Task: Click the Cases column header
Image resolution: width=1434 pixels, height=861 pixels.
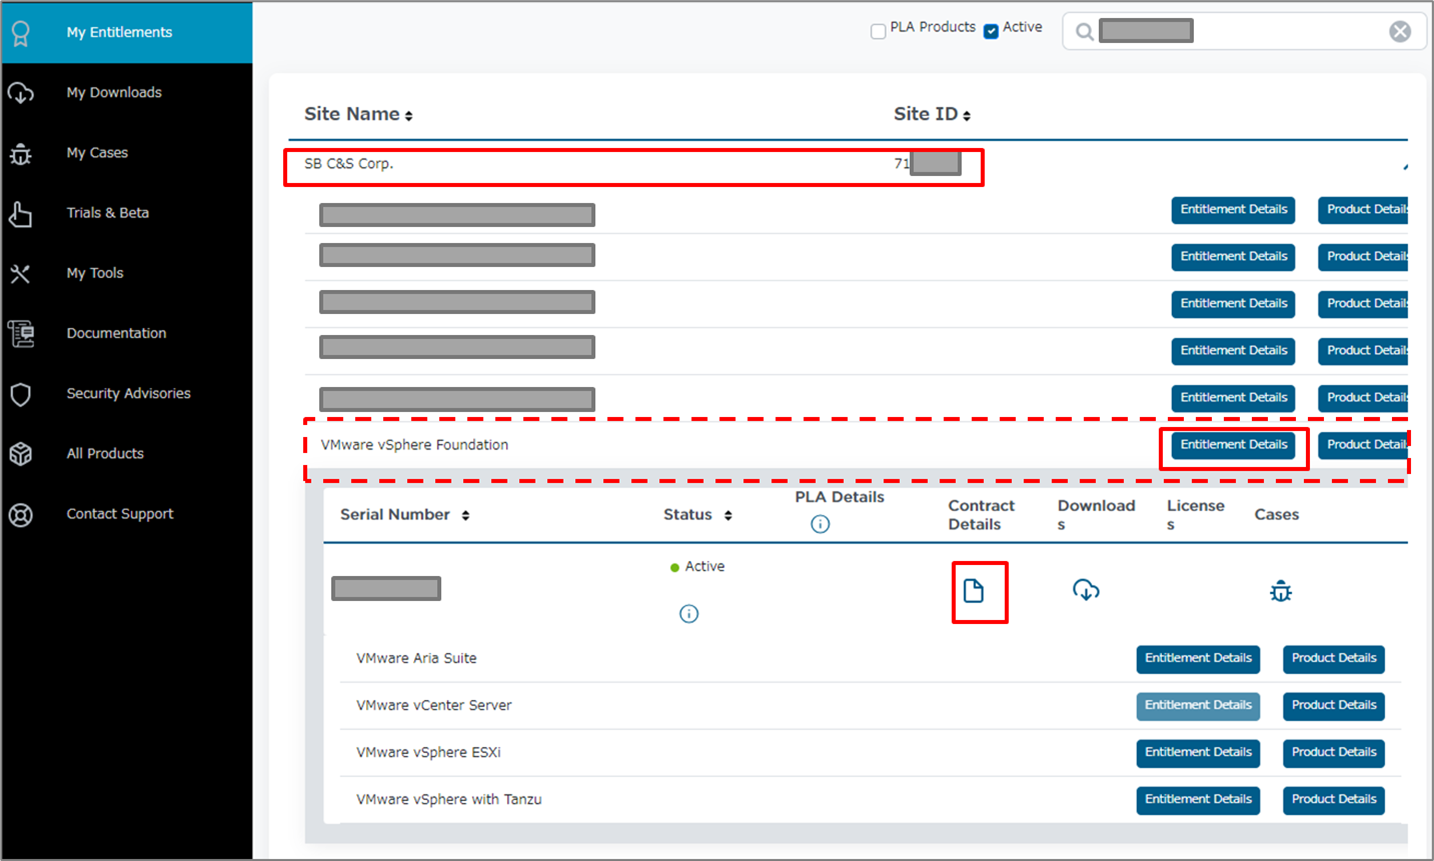Action: point(1277,515)
